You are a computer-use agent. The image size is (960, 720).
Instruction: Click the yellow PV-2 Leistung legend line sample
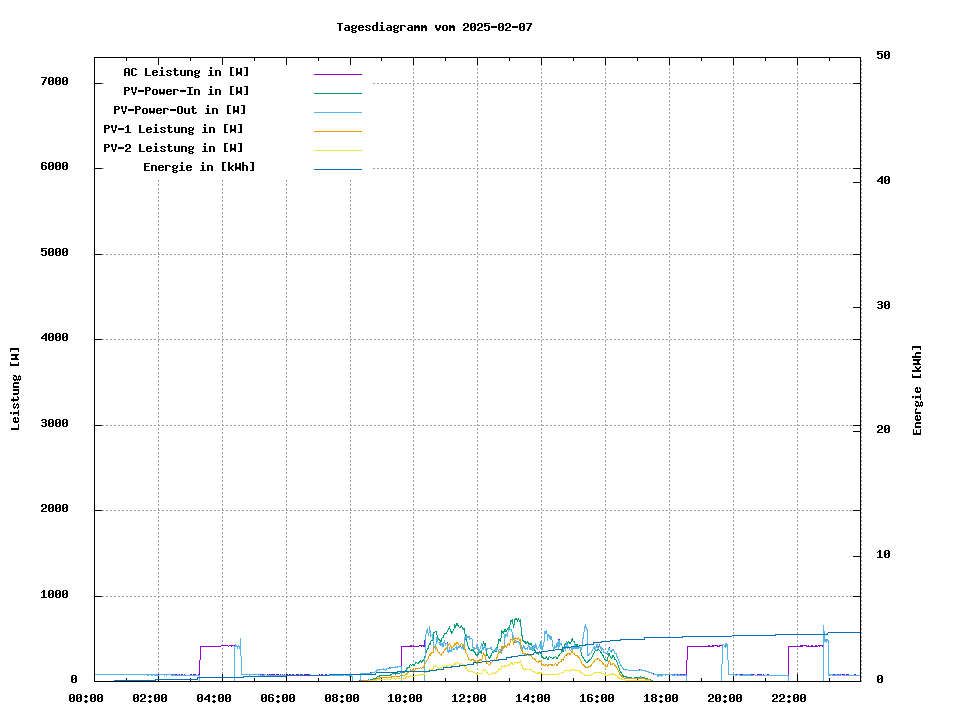(x=337, y=150)
